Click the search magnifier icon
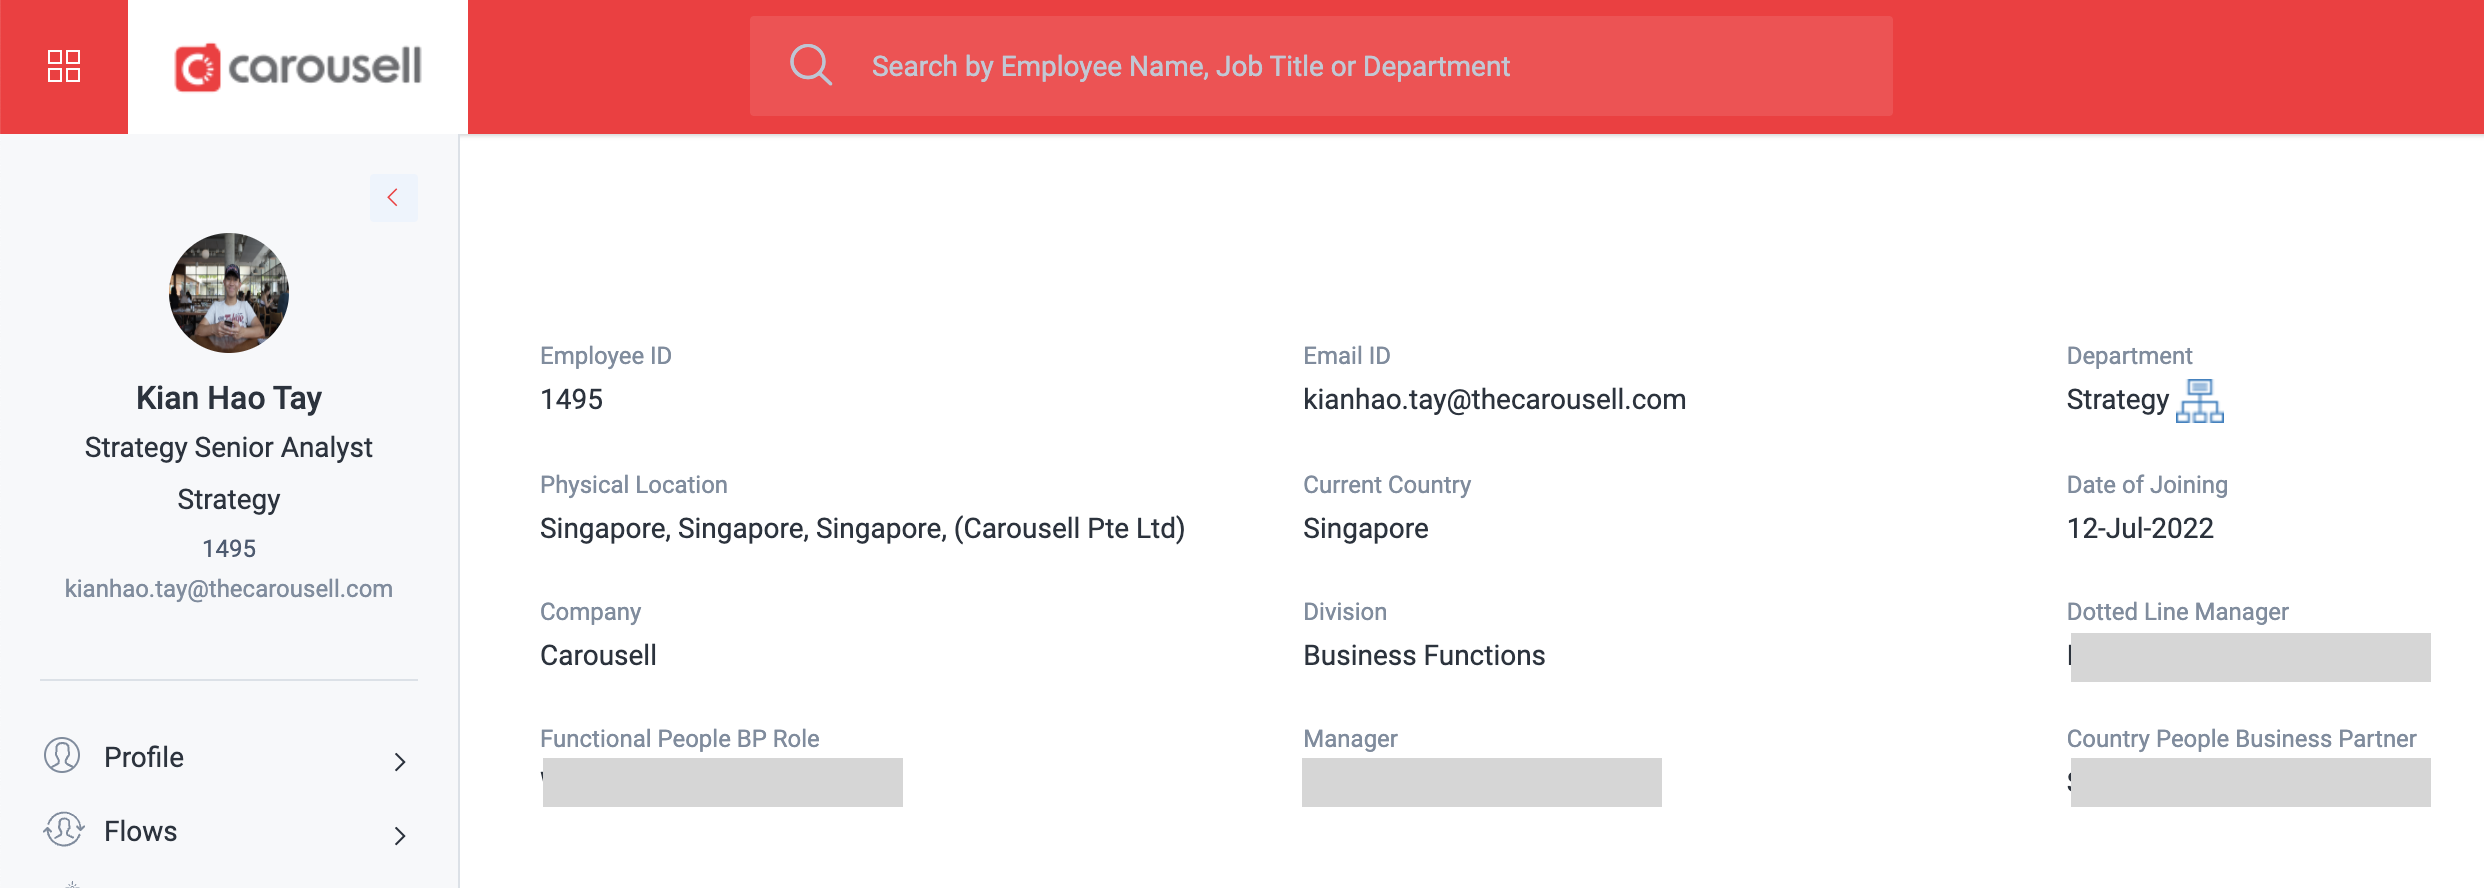 pos(810,65)
